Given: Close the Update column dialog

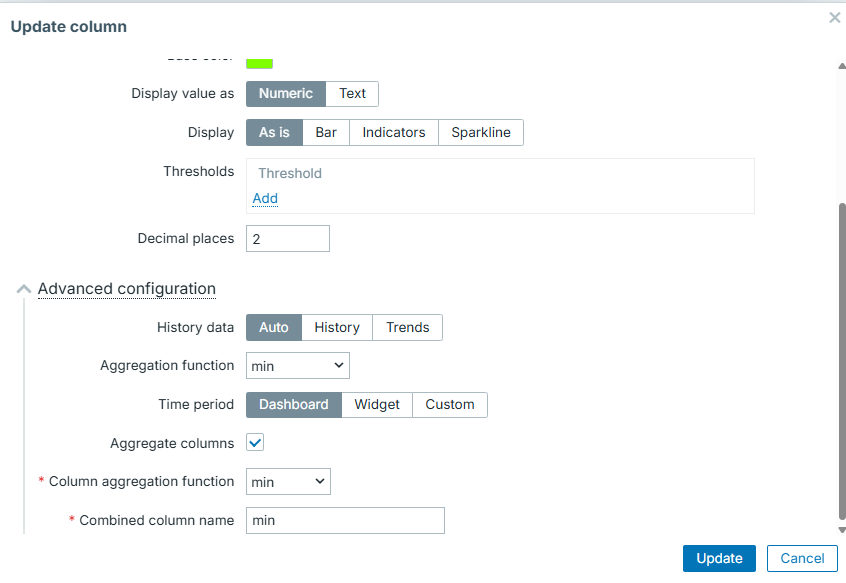Looking at the screenshot, I should [x=835, y=18].
